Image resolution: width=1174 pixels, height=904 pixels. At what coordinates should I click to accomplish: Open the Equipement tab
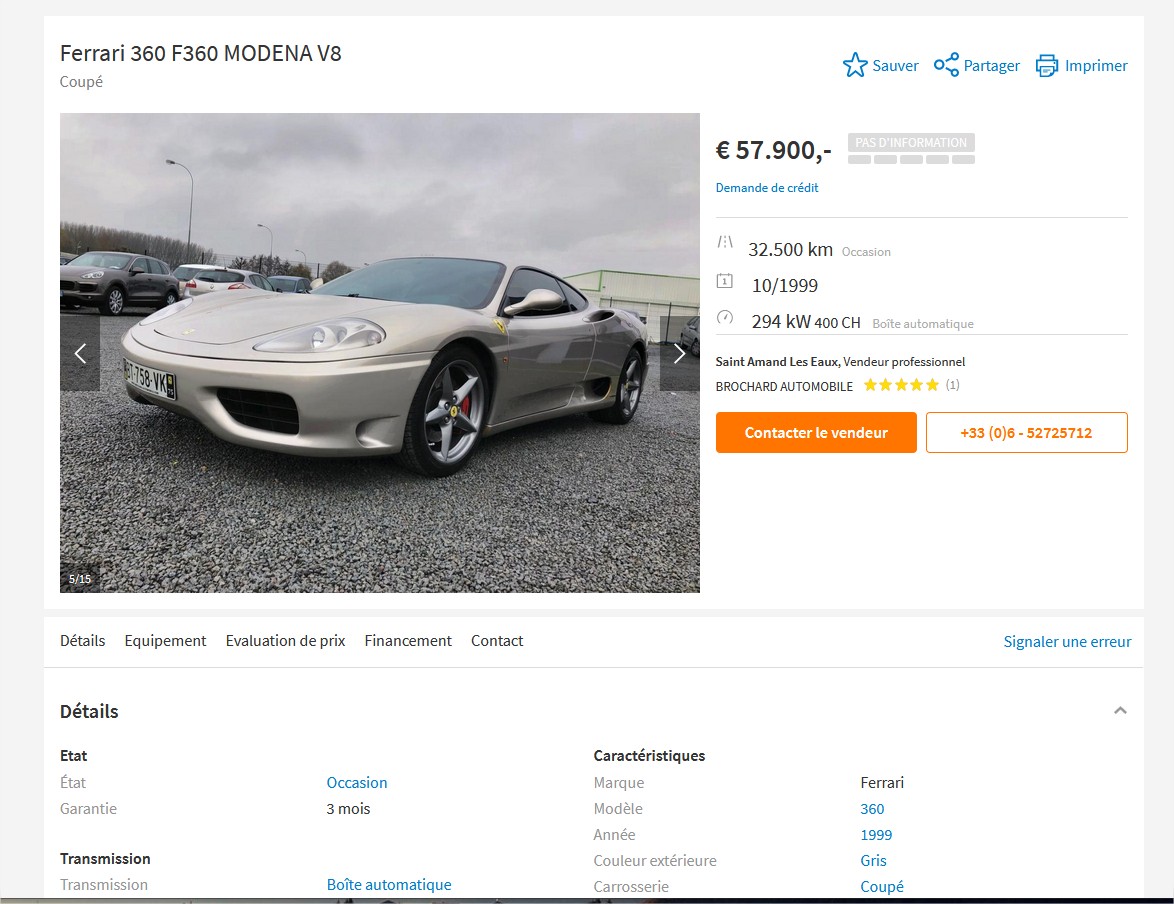[x=165, y=641]
